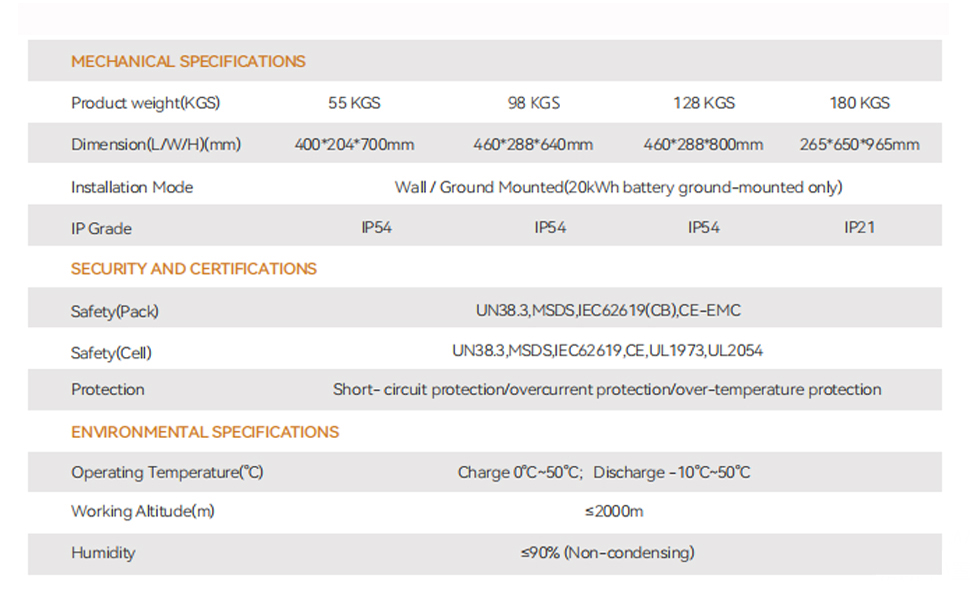
Task: Click the Mechanical Specifications section heading
Action: click(188, 62)
